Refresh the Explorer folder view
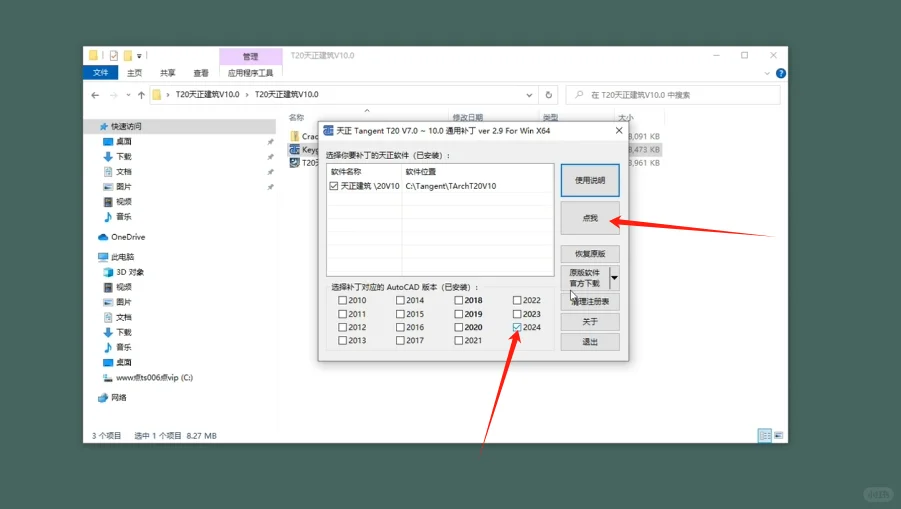Screen dimensions: 901x509 (549, 95)
